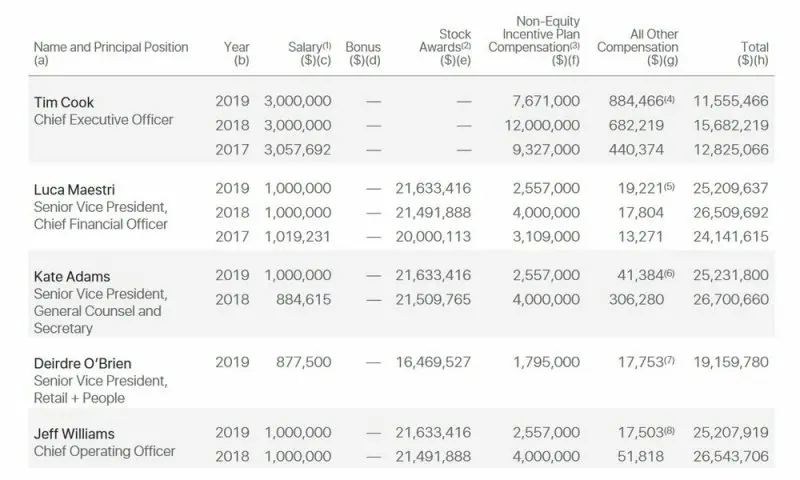
Task: Click the value 51,818
Action: tap(641, 457)
